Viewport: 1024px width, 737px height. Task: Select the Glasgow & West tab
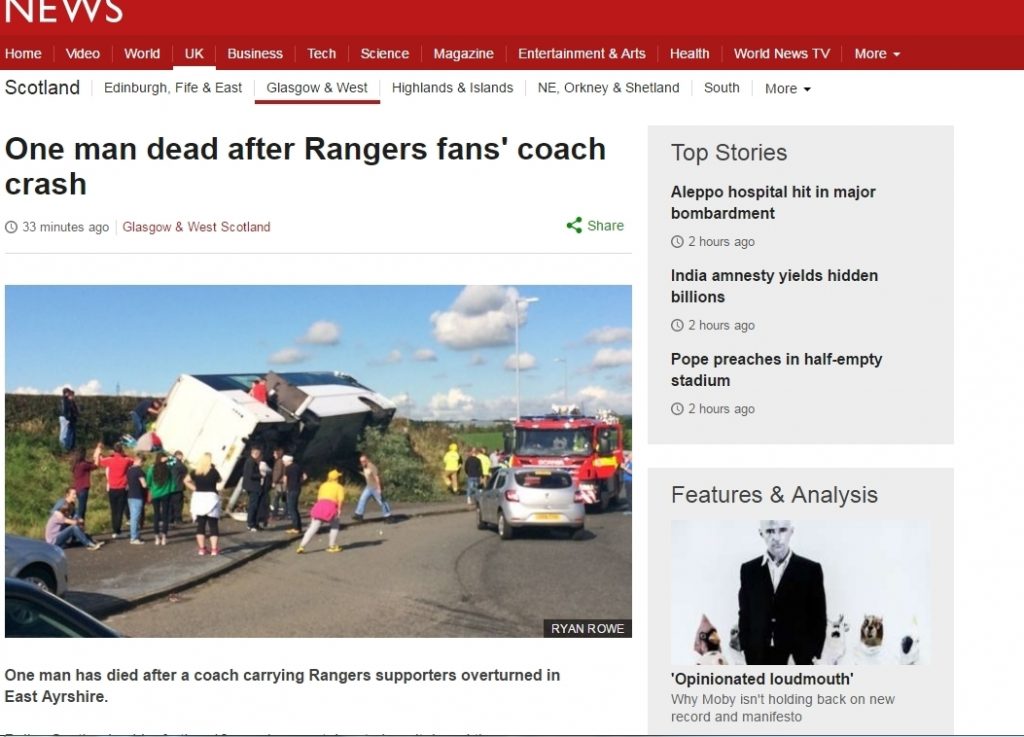coord(317,87)
